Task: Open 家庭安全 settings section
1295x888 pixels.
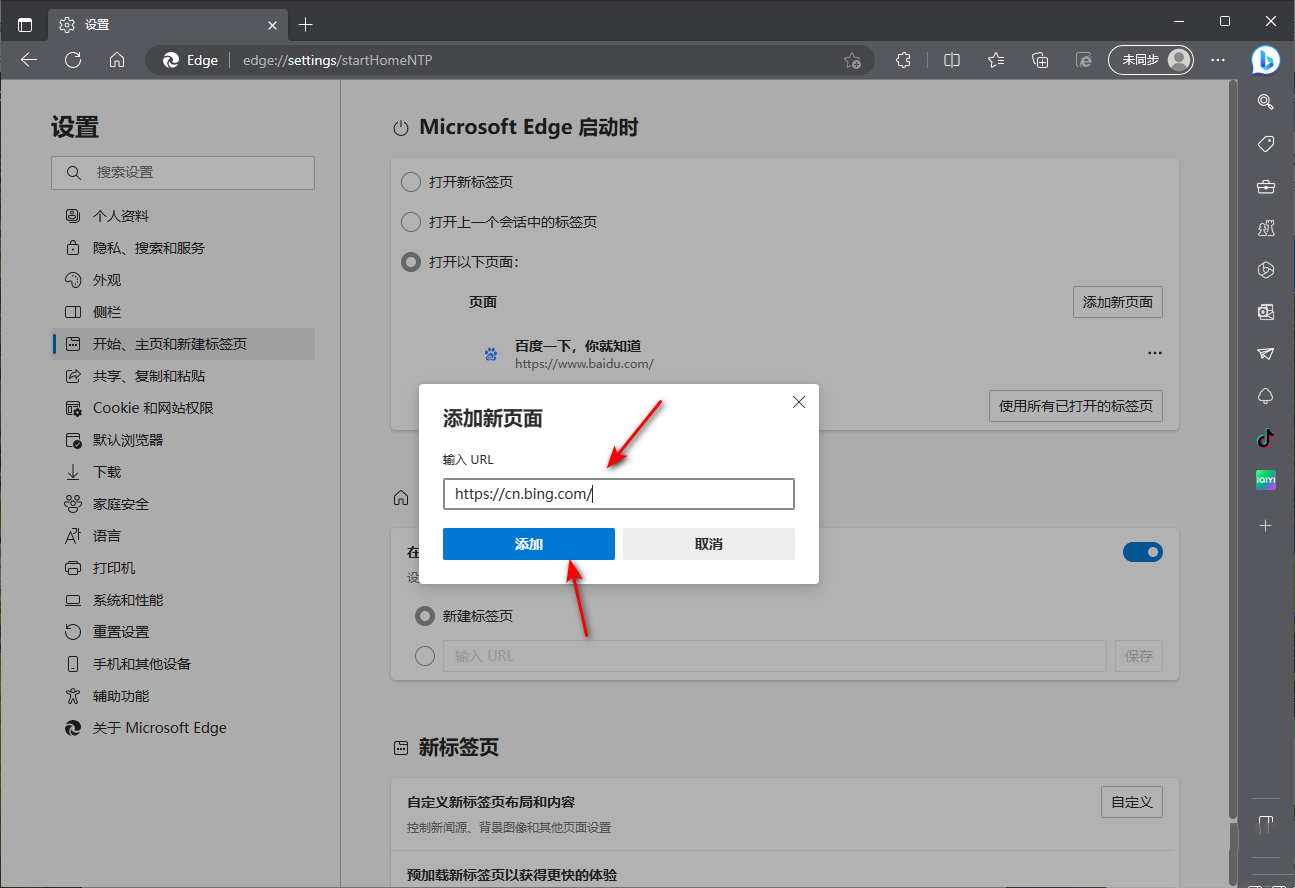Action: [x=183, y=504]
